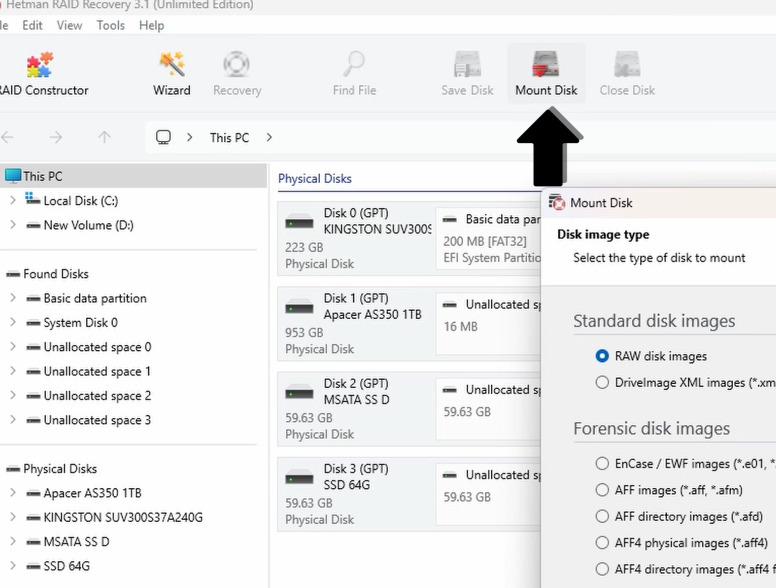
Task: Select AFF images (*.aff, *.afm) option
Action: (x=602, y=490)
